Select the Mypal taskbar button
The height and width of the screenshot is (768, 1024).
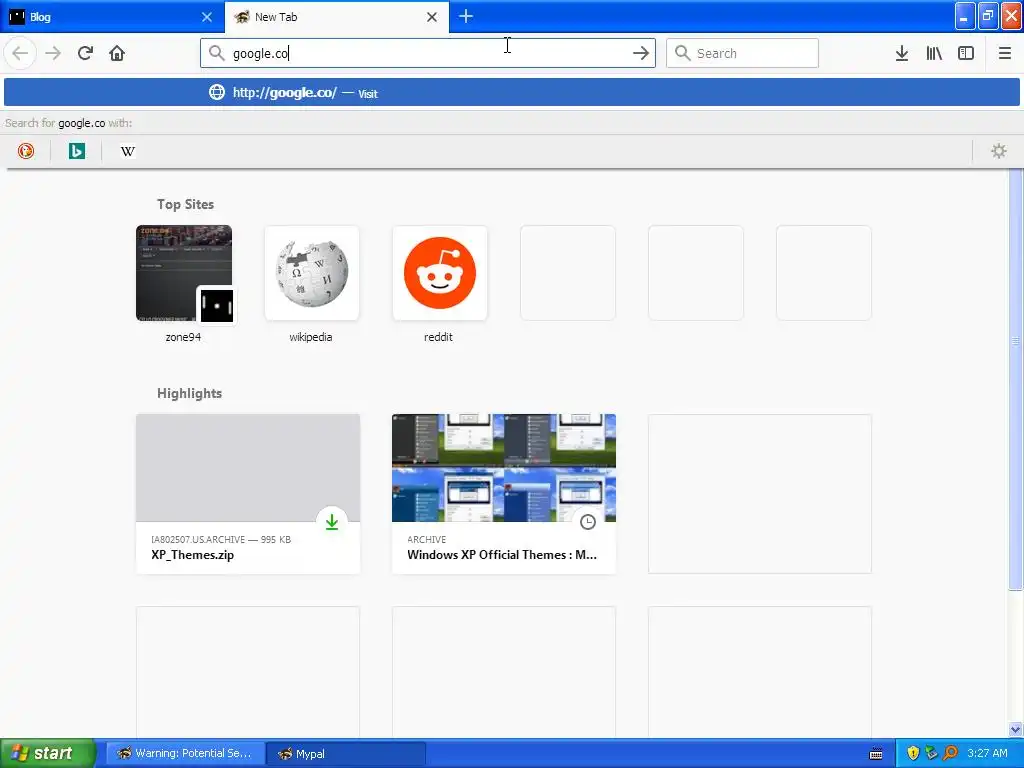(x=346, y=753)
